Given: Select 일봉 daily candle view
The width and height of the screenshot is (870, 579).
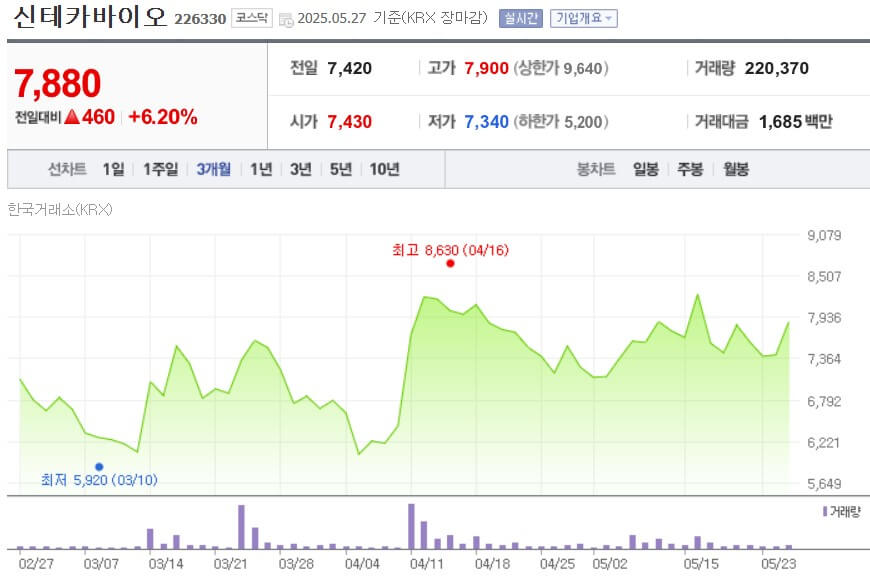Looking at the screenshot, I should pyautogui.click(x=645, y=169).
